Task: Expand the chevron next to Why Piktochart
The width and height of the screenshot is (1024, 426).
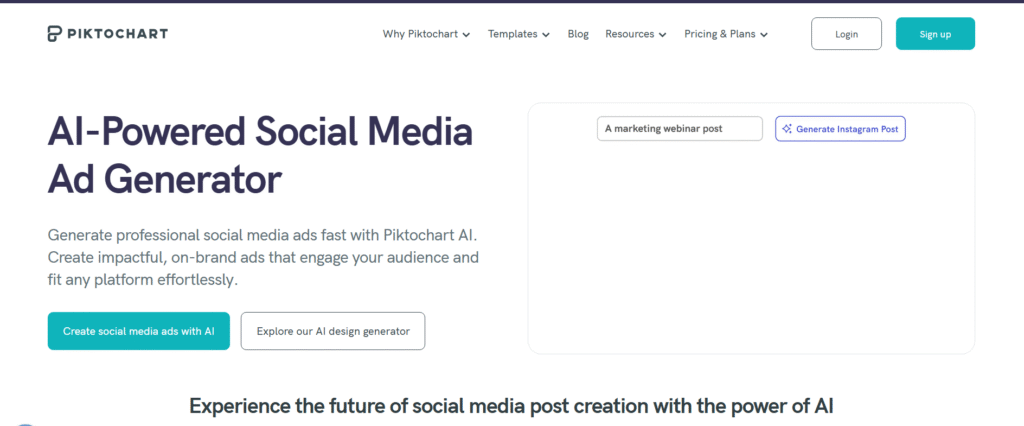Action: coord(466,35)
